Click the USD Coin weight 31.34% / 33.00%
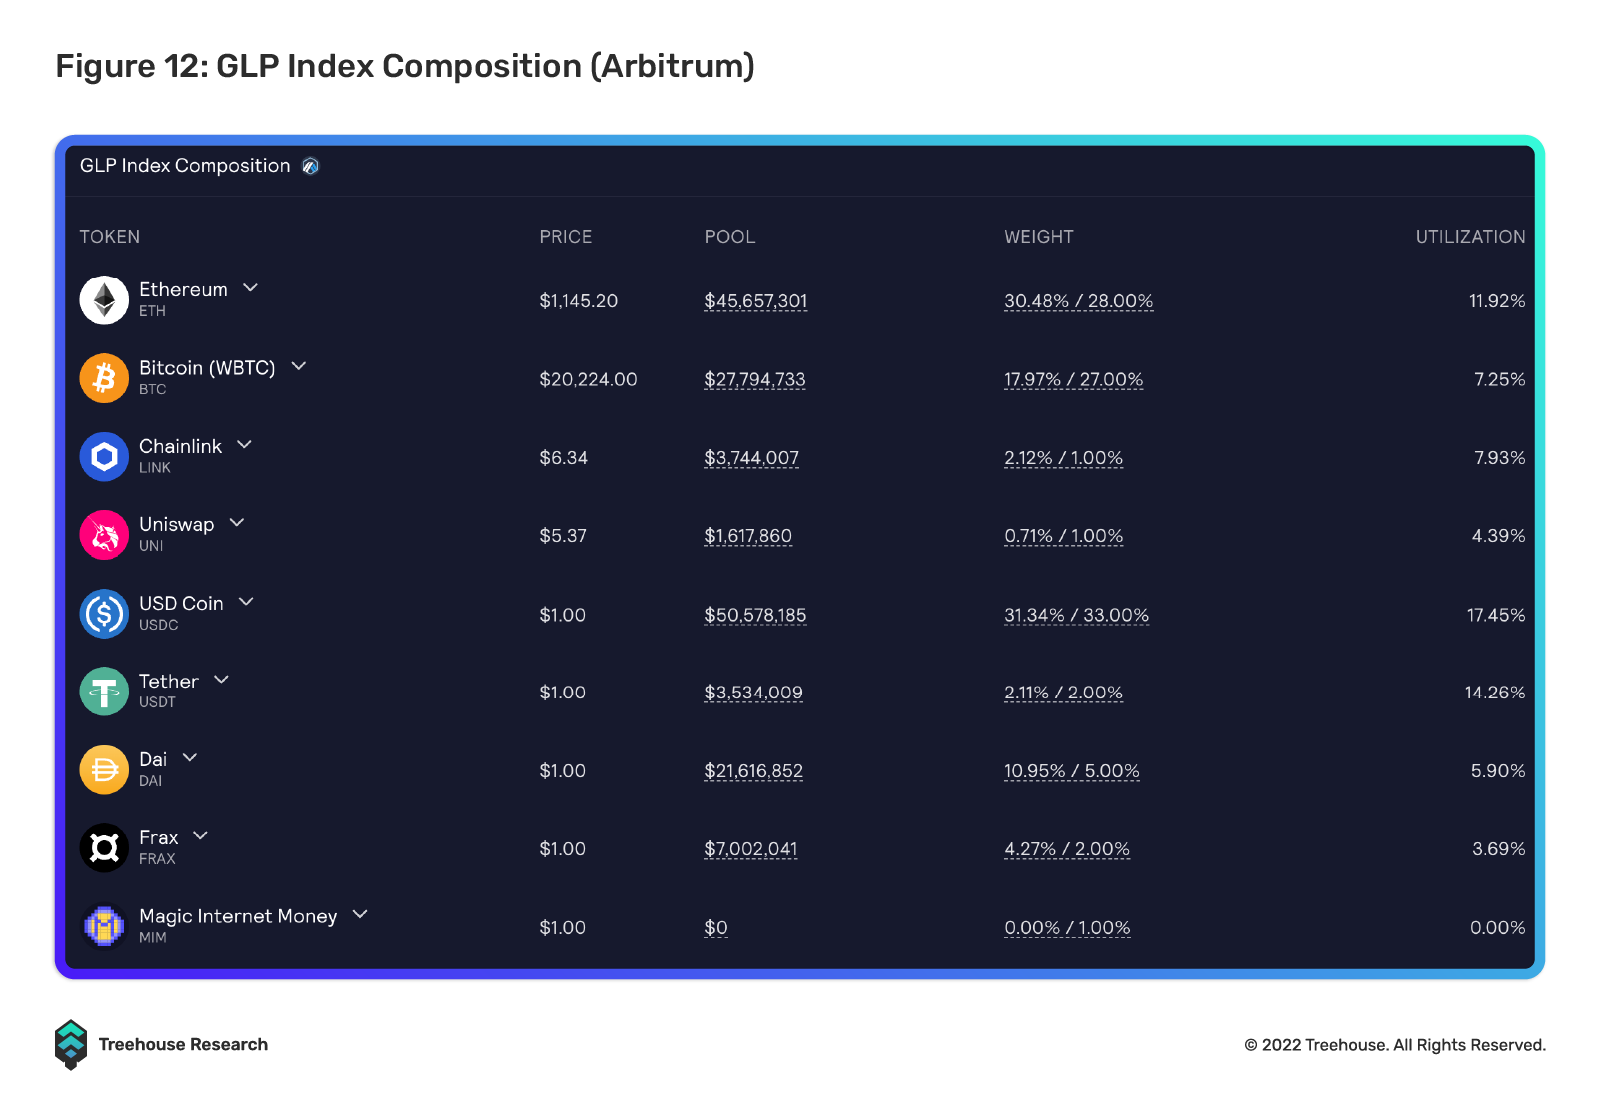The height and width of the screenshot is (1113, 1600). 1076,615
